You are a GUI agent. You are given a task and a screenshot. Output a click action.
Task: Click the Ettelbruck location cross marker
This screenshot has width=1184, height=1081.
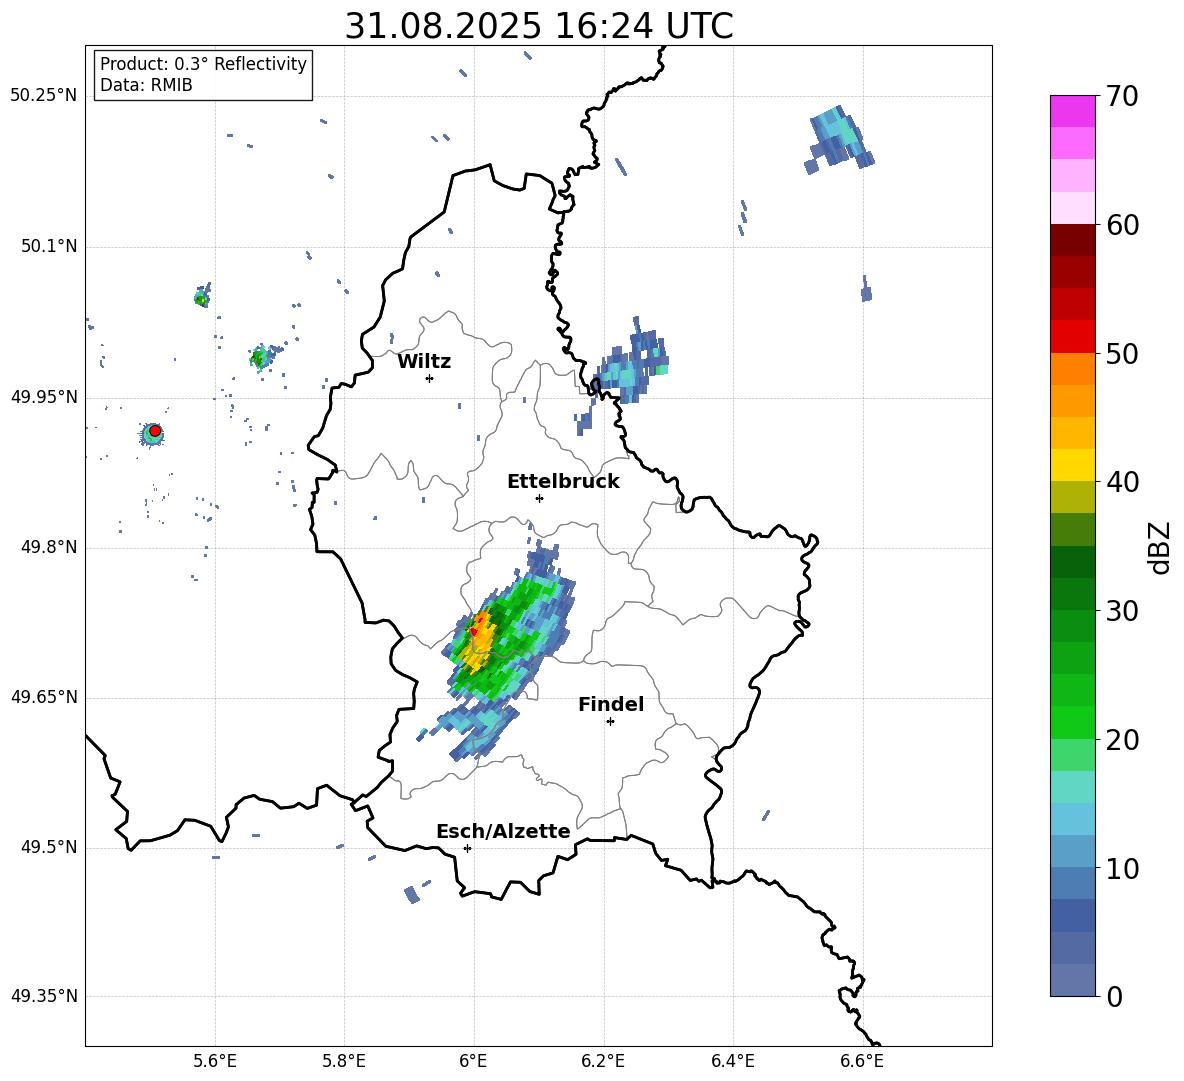coord(539,498)
